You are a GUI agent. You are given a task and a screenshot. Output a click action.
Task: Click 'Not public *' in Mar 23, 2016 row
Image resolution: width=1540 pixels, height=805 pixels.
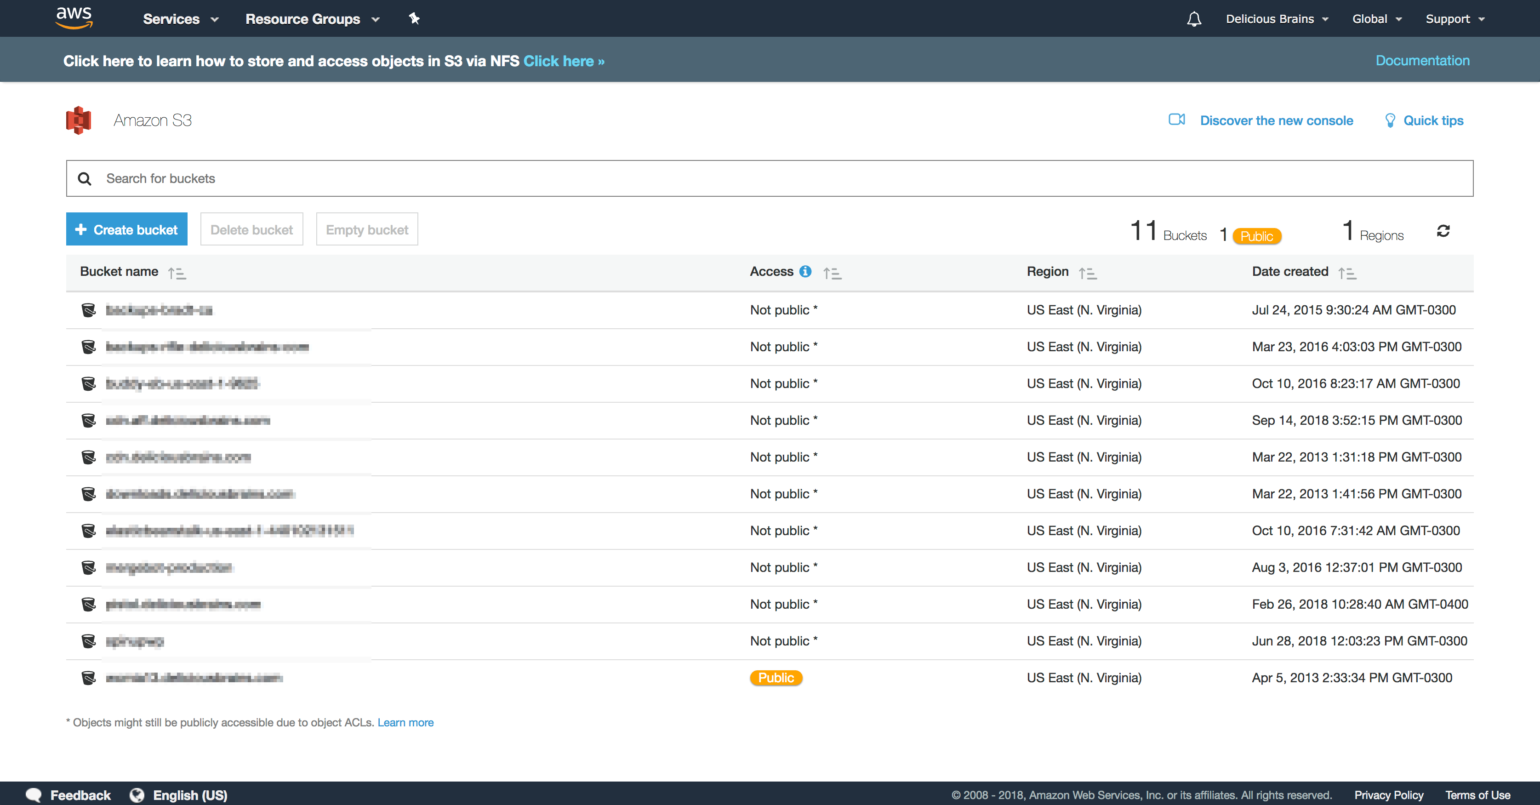click(784, 347)
